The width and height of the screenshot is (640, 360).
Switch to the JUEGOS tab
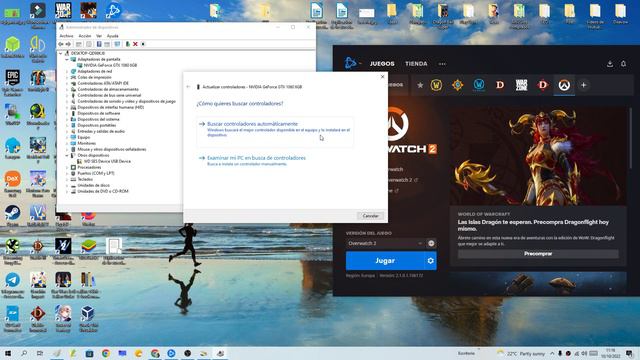[382, 64]
